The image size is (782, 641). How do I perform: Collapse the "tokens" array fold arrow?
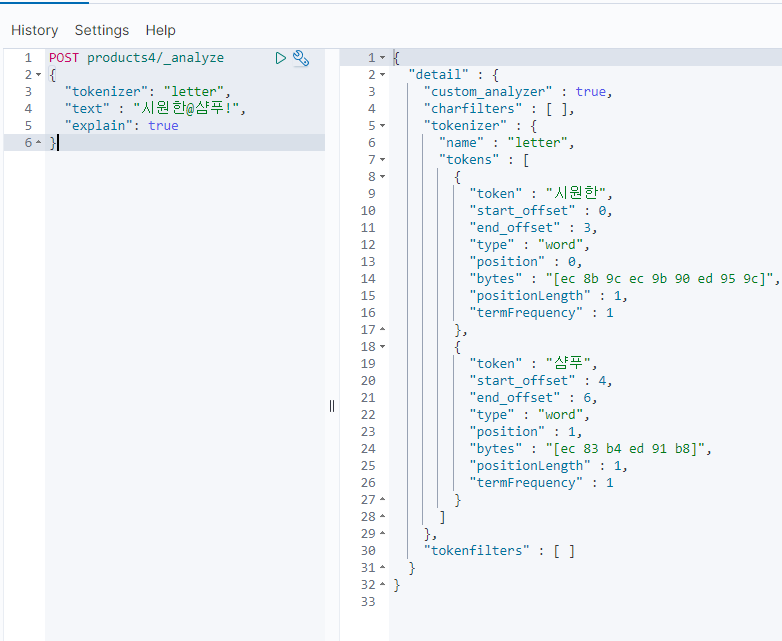pos(382,160)
